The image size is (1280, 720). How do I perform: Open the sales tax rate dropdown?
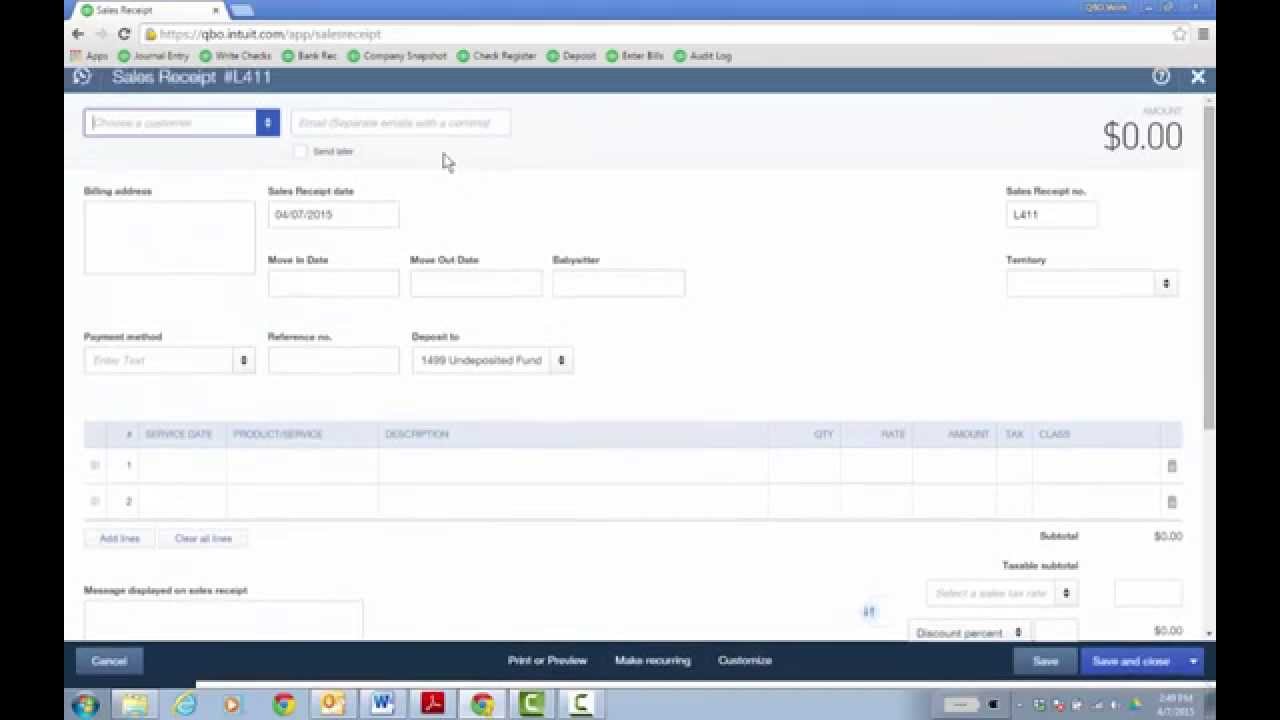[1067, 593]
